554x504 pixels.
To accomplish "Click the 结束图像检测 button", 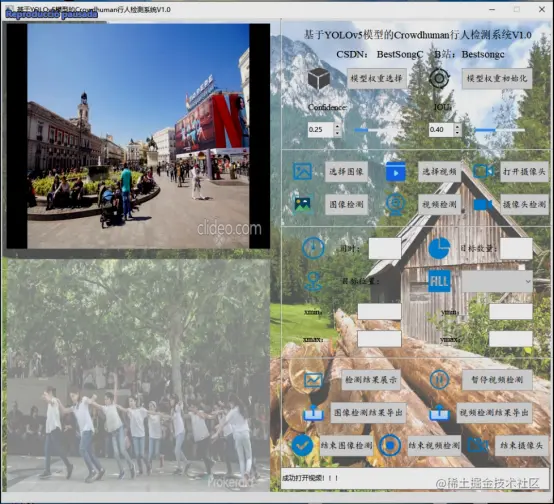I will pyautogui.click(x=346, y=445).
